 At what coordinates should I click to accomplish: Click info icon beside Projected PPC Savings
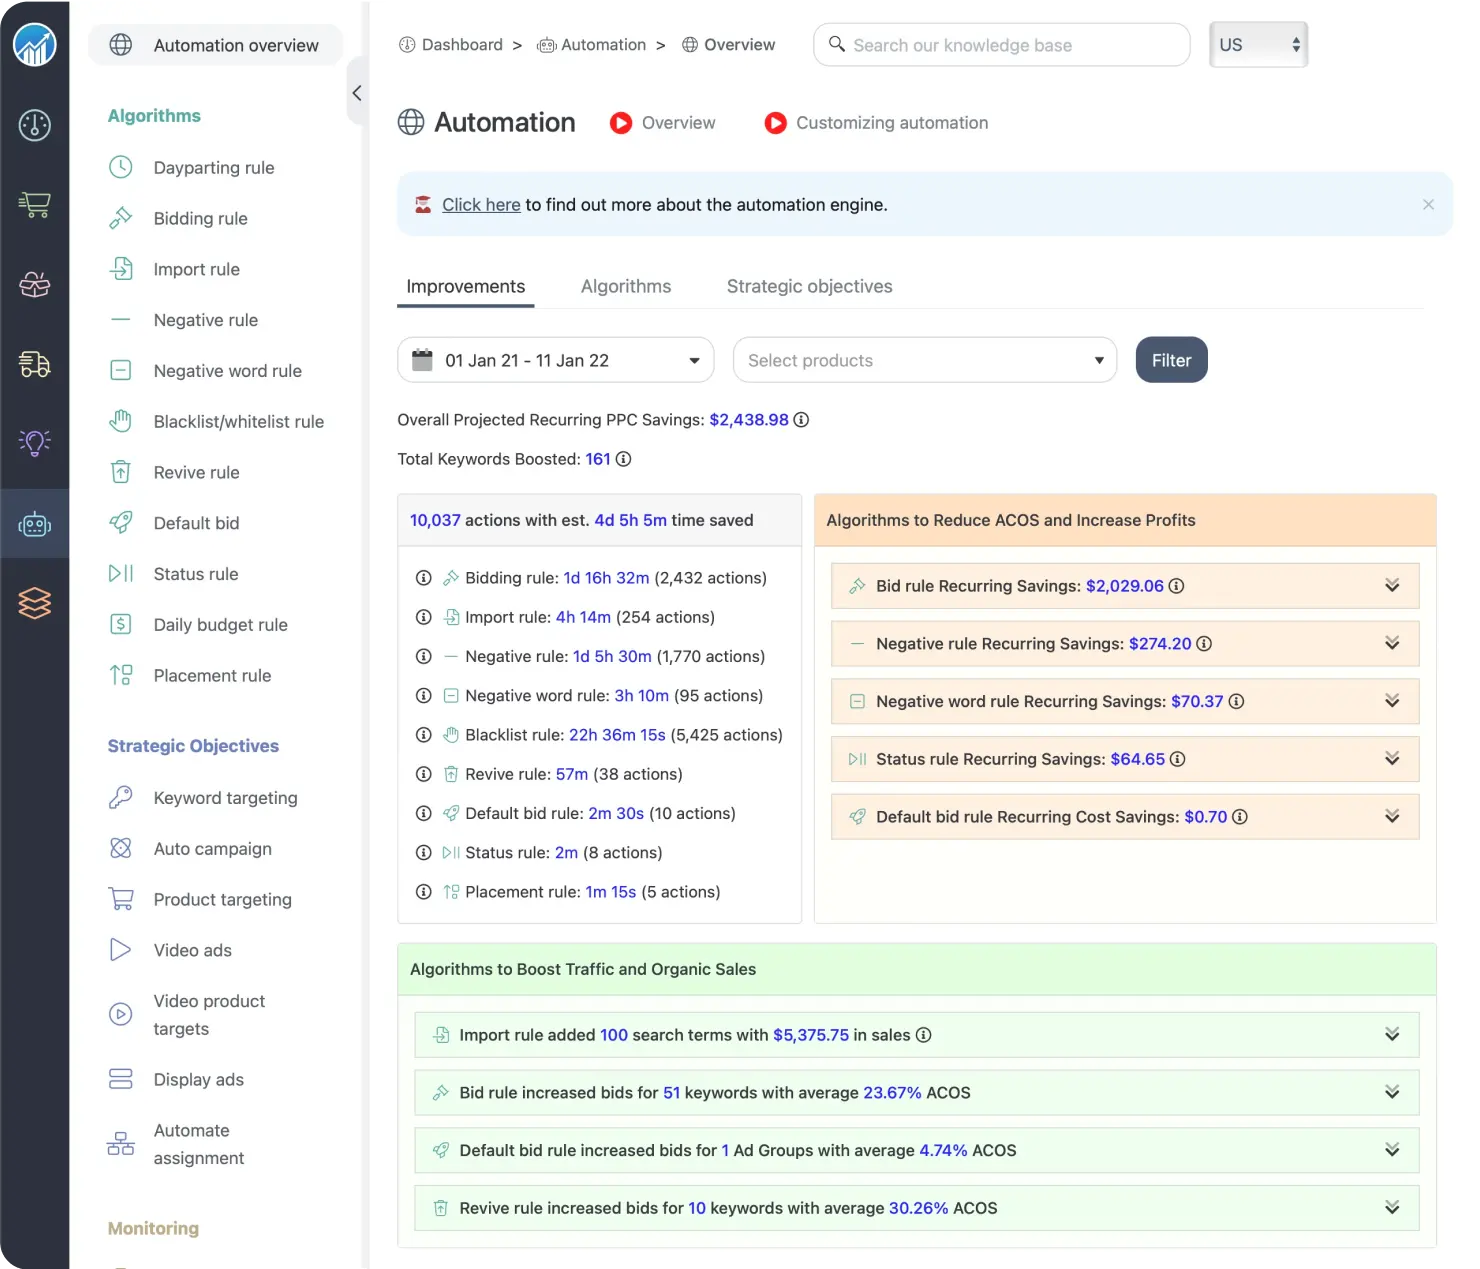pyautogui.click(x=801, y=420)
